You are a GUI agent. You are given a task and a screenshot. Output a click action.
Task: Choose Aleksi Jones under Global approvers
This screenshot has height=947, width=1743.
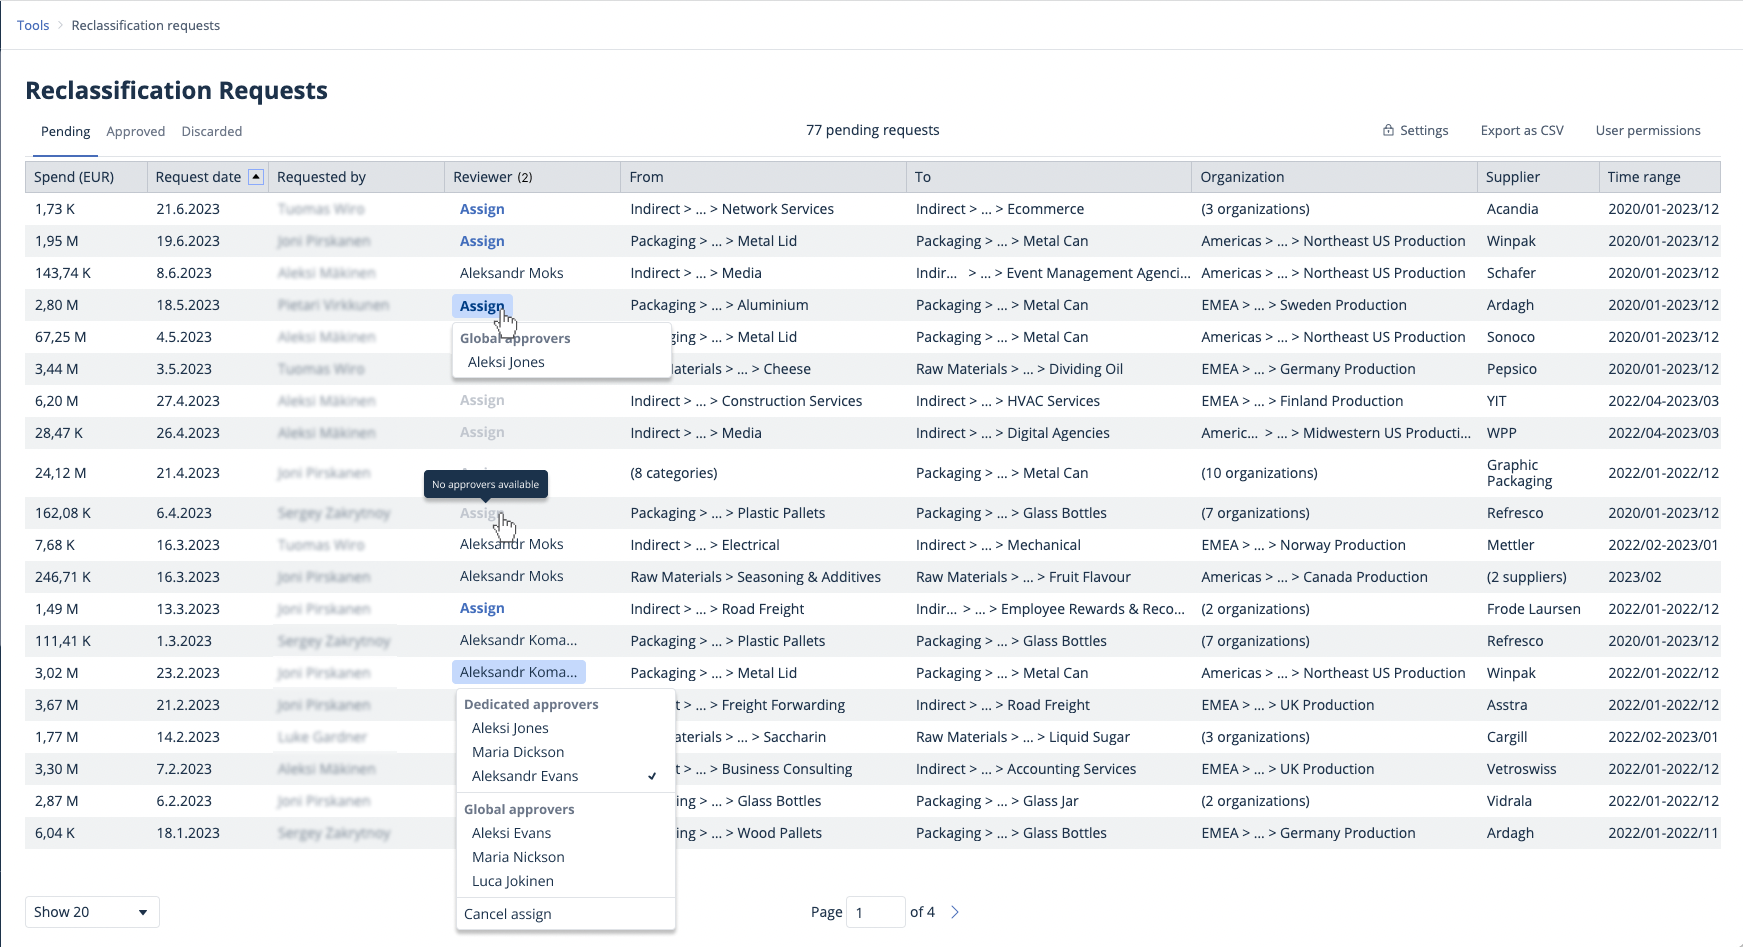506,362
